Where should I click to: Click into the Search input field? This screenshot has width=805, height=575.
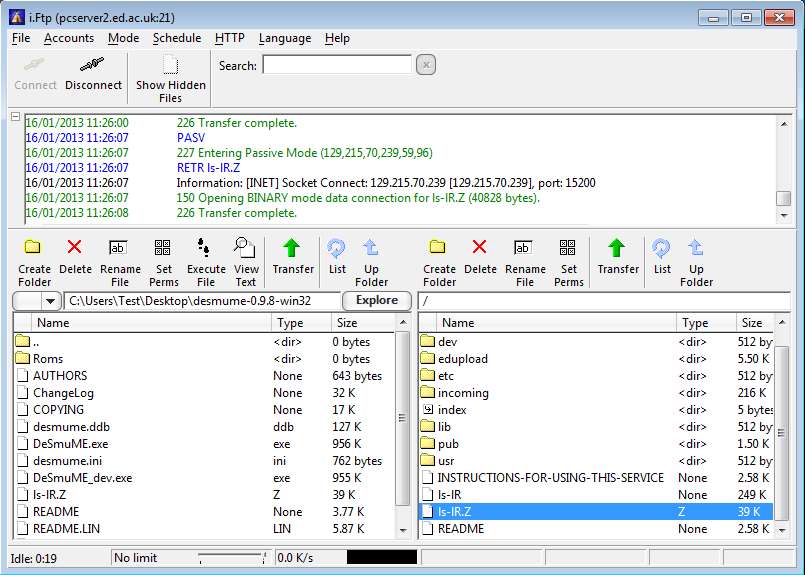[x=337, y=65]
